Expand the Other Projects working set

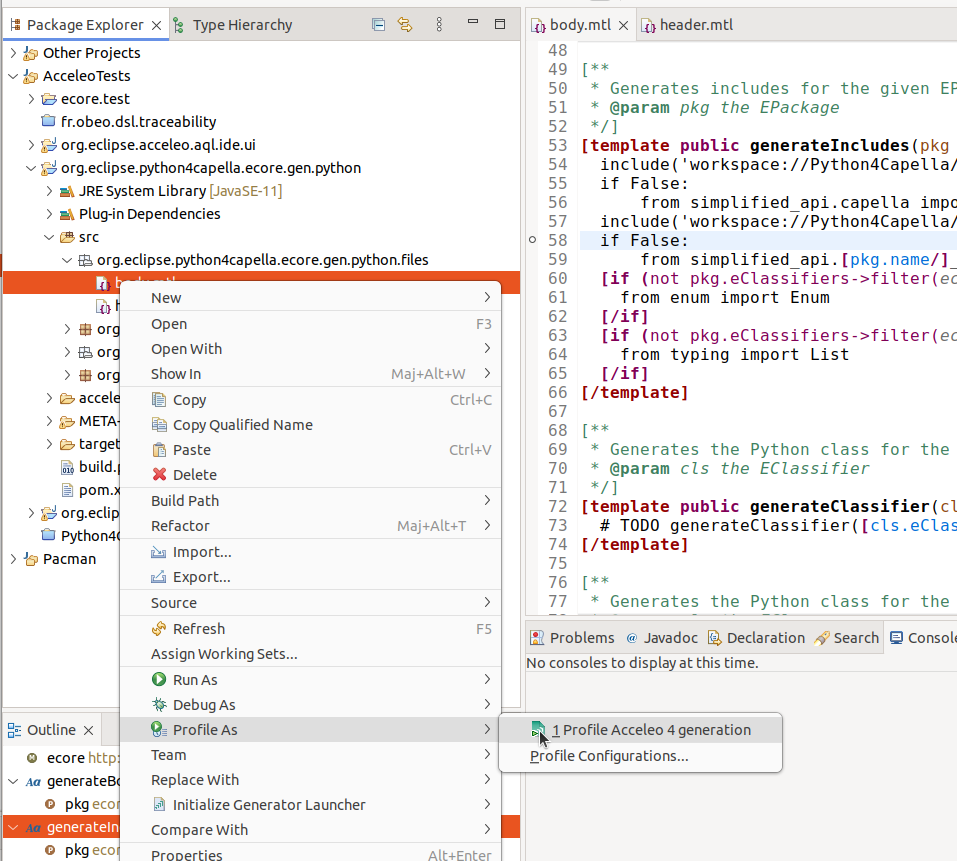point(13,53)
